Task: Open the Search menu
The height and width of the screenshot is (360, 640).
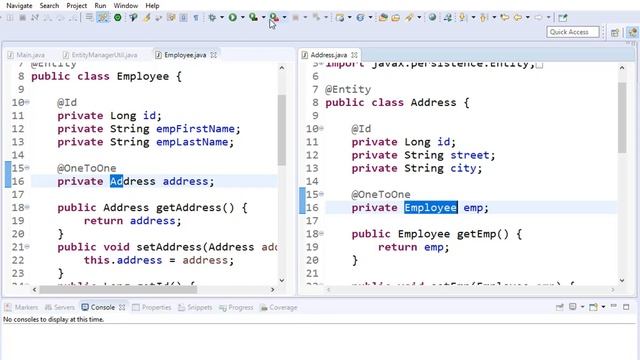Action: click(x=49, y=6)
